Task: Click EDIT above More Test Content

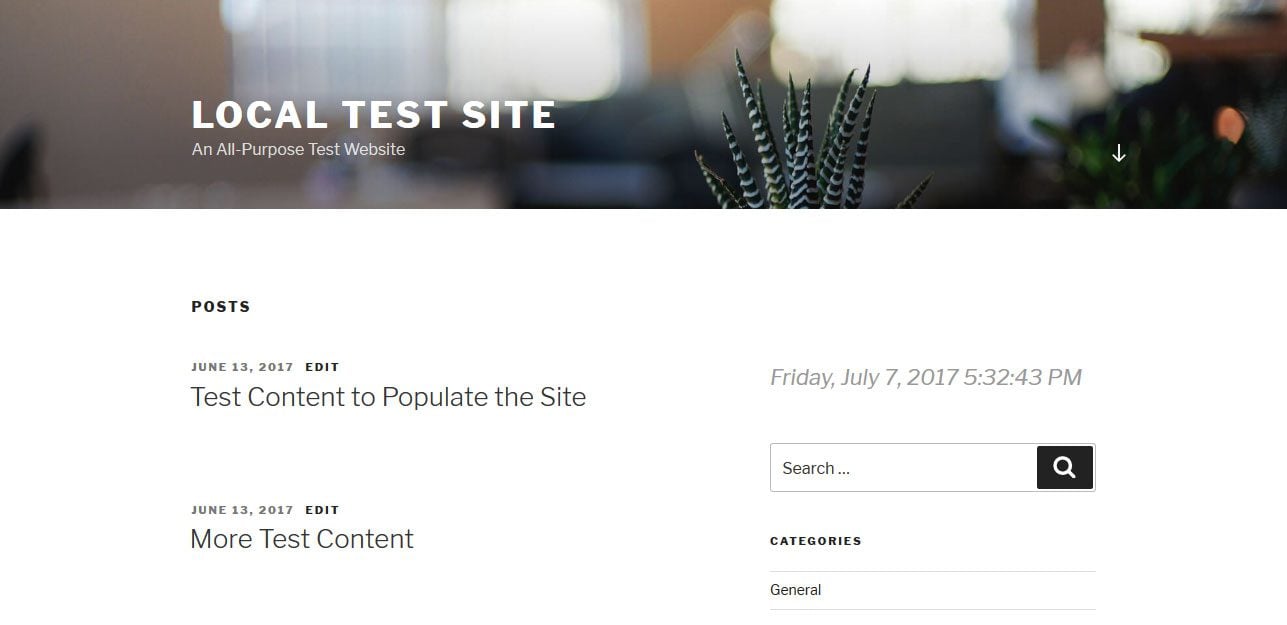Action: pyautogui.click(x=322, y=509)
